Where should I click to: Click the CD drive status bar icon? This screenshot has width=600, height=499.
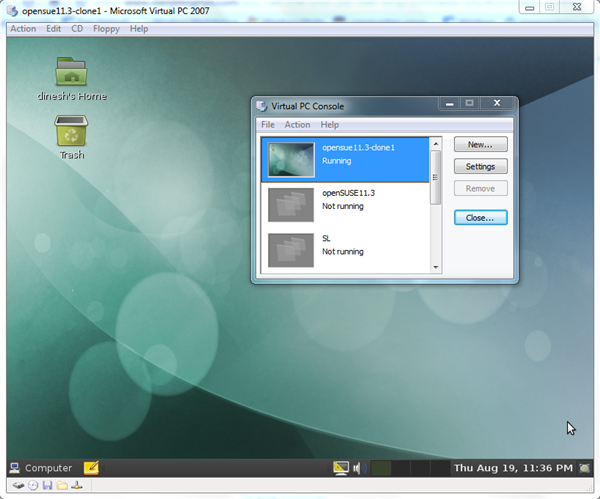pos(33,486)
